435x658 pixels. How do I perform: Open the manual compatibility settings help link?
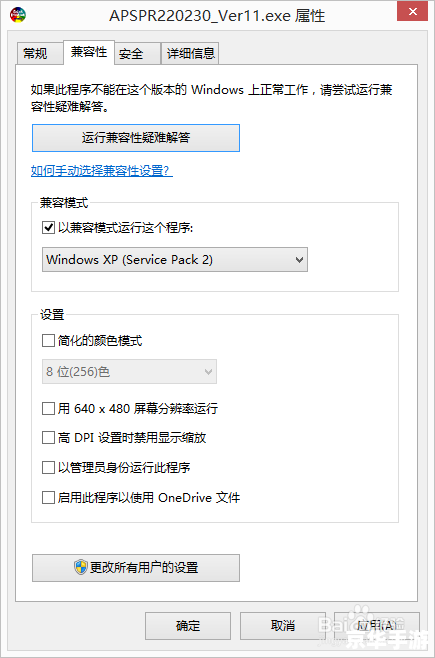pos(102,170)
